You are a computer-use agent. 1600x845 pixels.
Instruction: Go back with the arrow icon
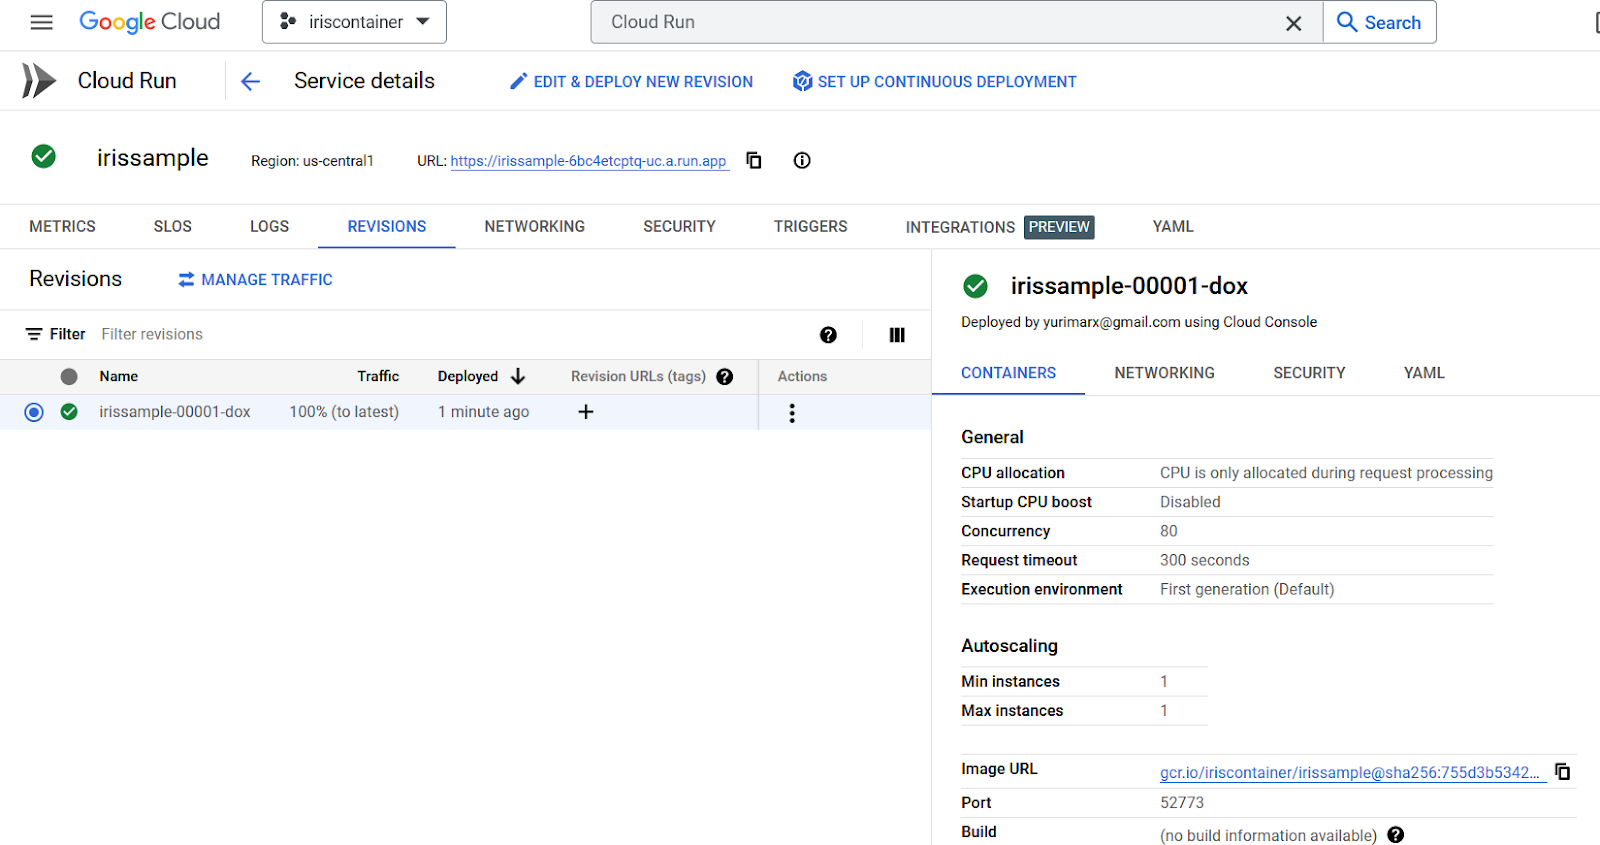pos(250,82)
